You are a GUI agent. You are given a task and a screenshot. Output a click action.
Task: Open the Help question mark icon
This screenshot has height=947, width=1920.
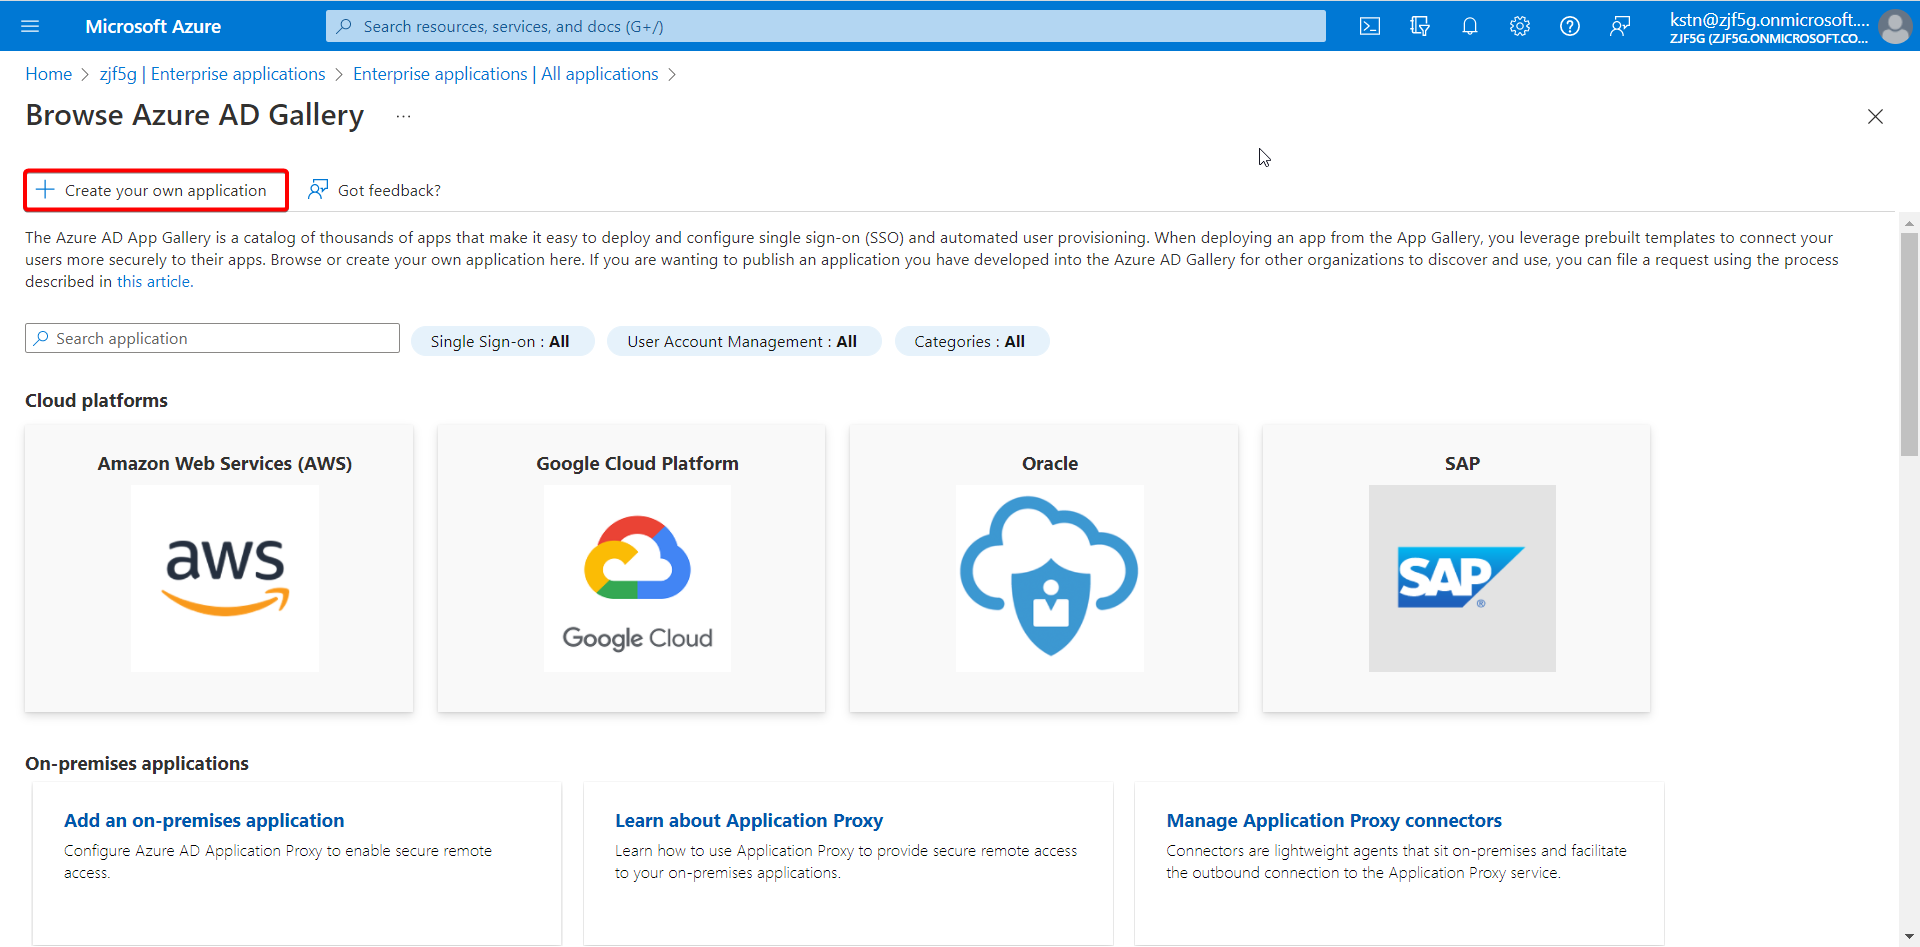click(1570, 26)
